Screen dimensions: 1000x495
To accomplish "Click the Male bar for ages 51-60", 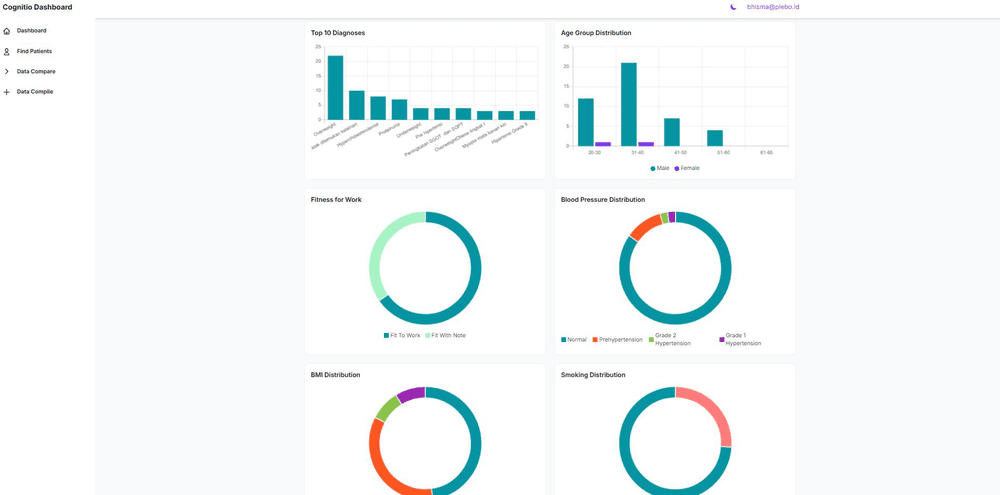I will click(x=715, y=138).
